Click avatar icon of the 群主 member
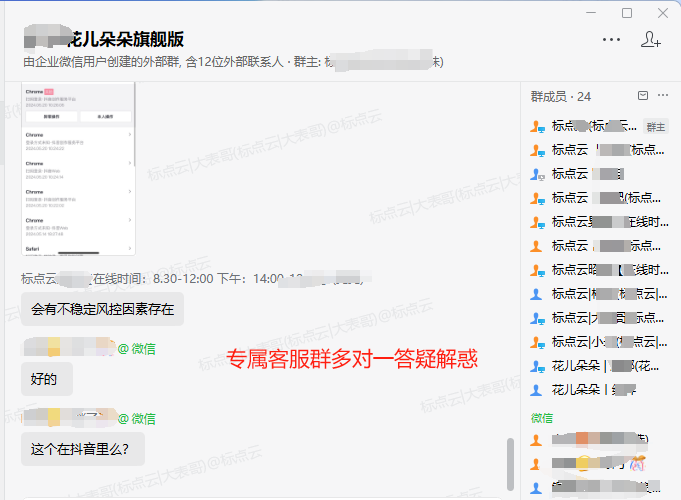681x500 pixels. [x=537, y=127]
